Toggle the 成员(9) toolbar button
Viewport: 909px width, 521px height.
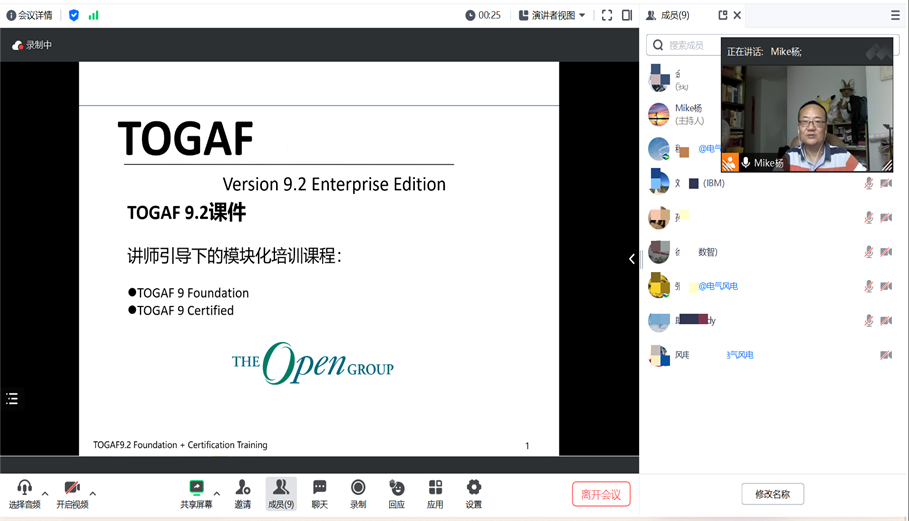(x=281, y=494)
